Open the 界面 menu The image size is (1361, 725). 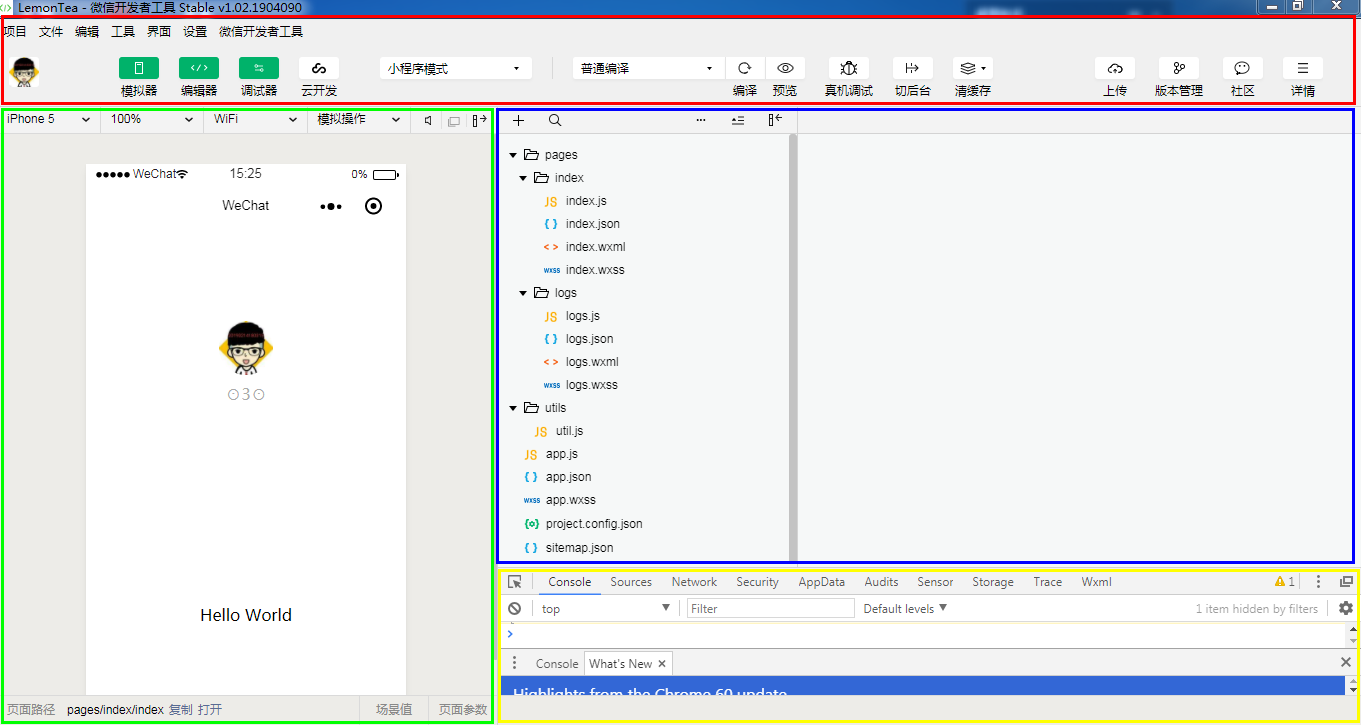[x=159, y=31]
